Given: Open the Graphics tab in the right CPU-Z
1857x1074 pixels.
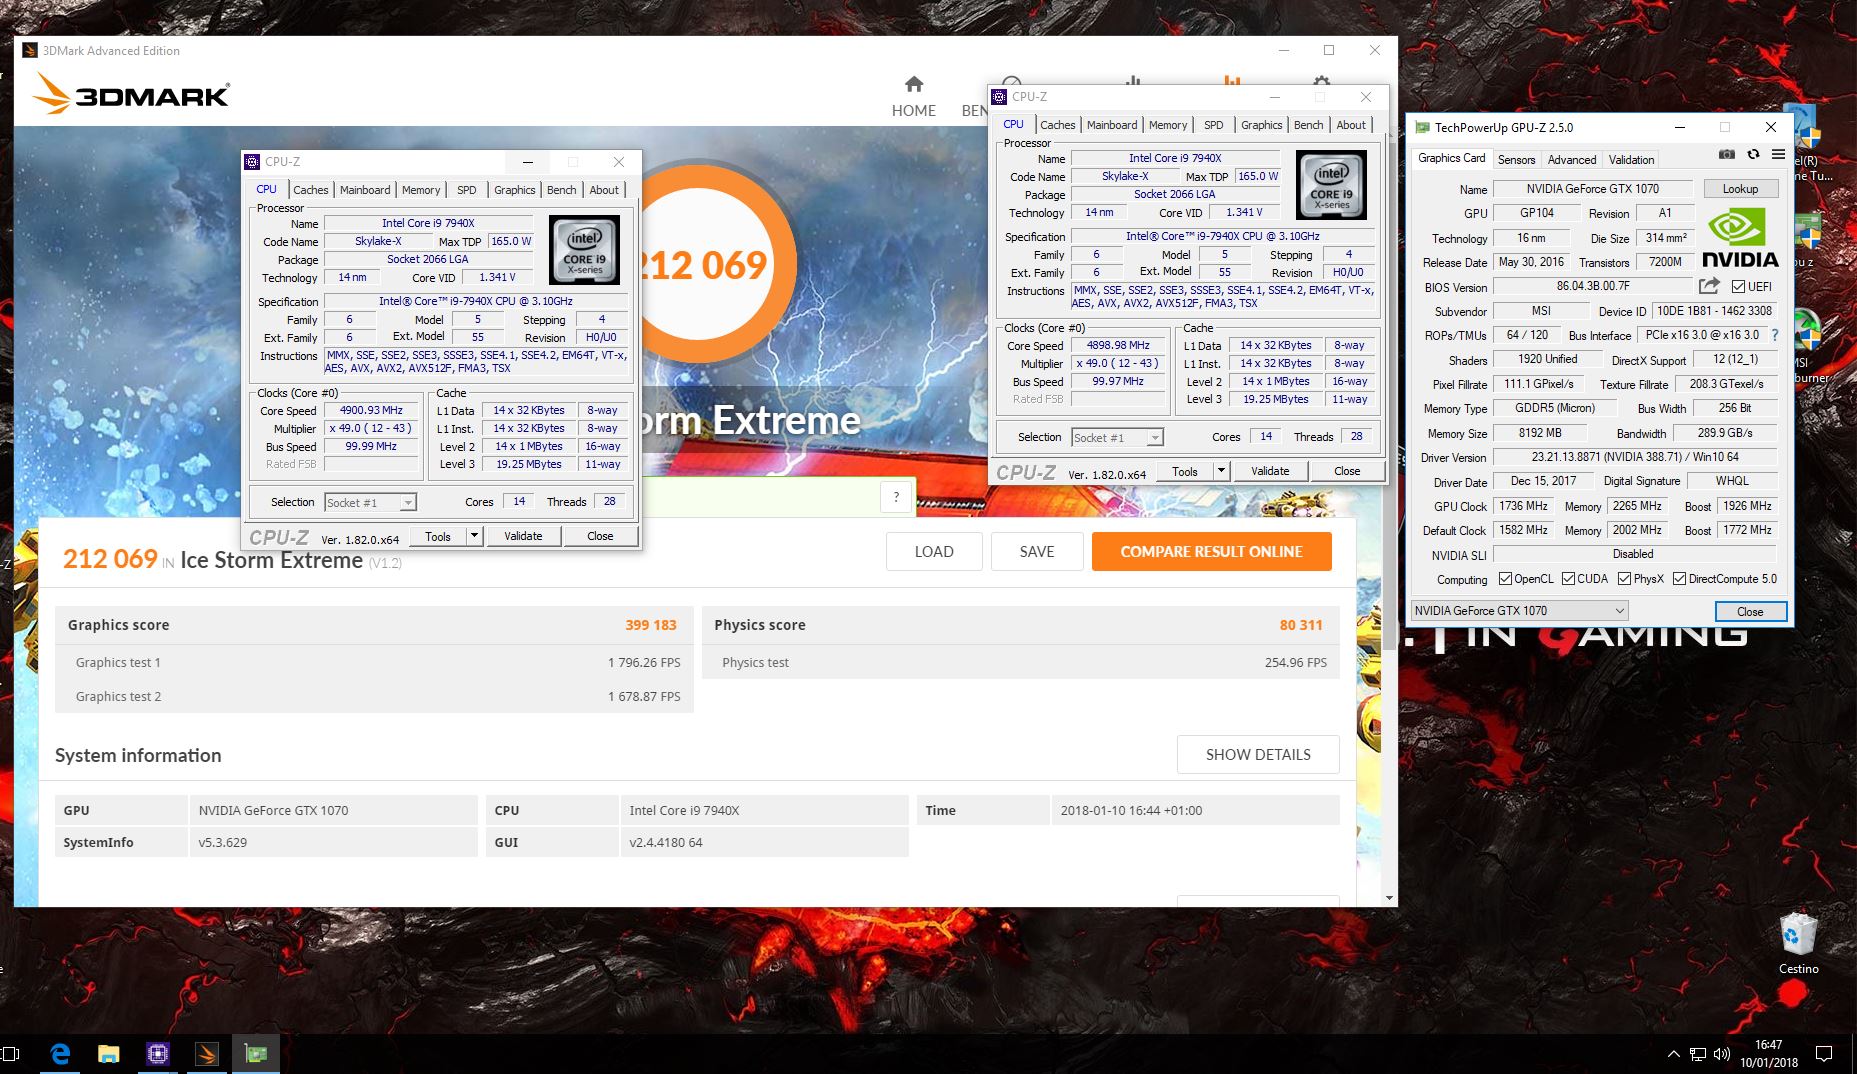Looking at the screenshot, I should click(x=1261, y=124).
